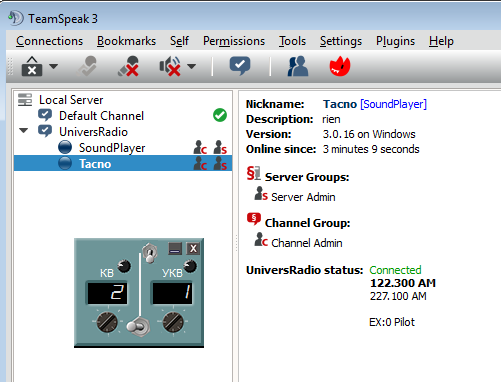Open the Self menu
Image resolution: width=501 pixels, height=382 pixels.
(x=179, y=41)
